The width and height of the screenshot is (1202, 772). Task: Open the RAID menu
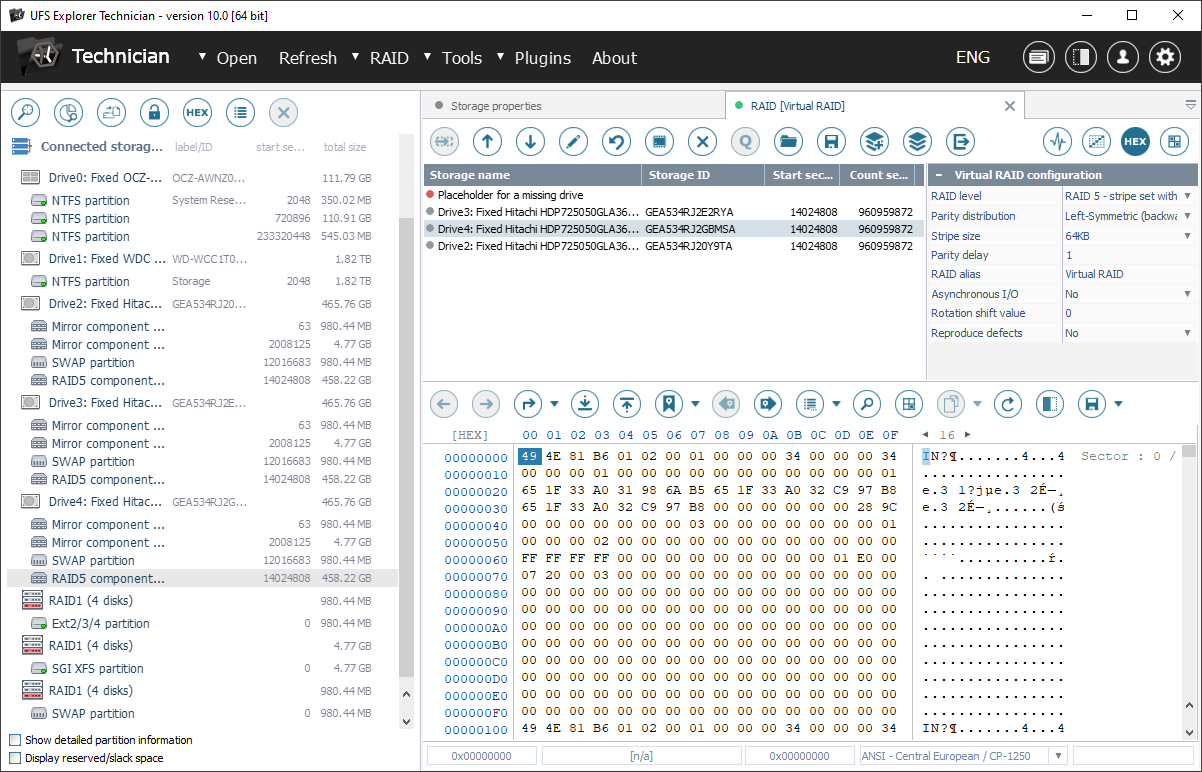pyautogui.click(x=389, y=58)
